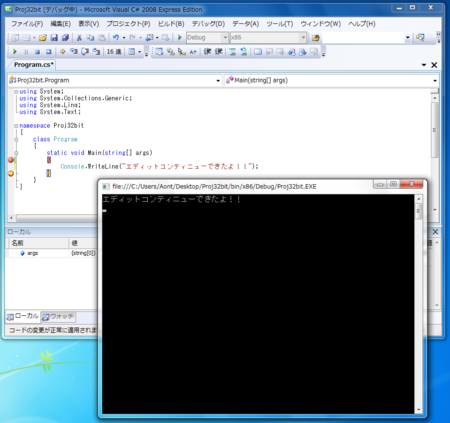Open the ヘルプ(H) menu

tap(362, 24)
